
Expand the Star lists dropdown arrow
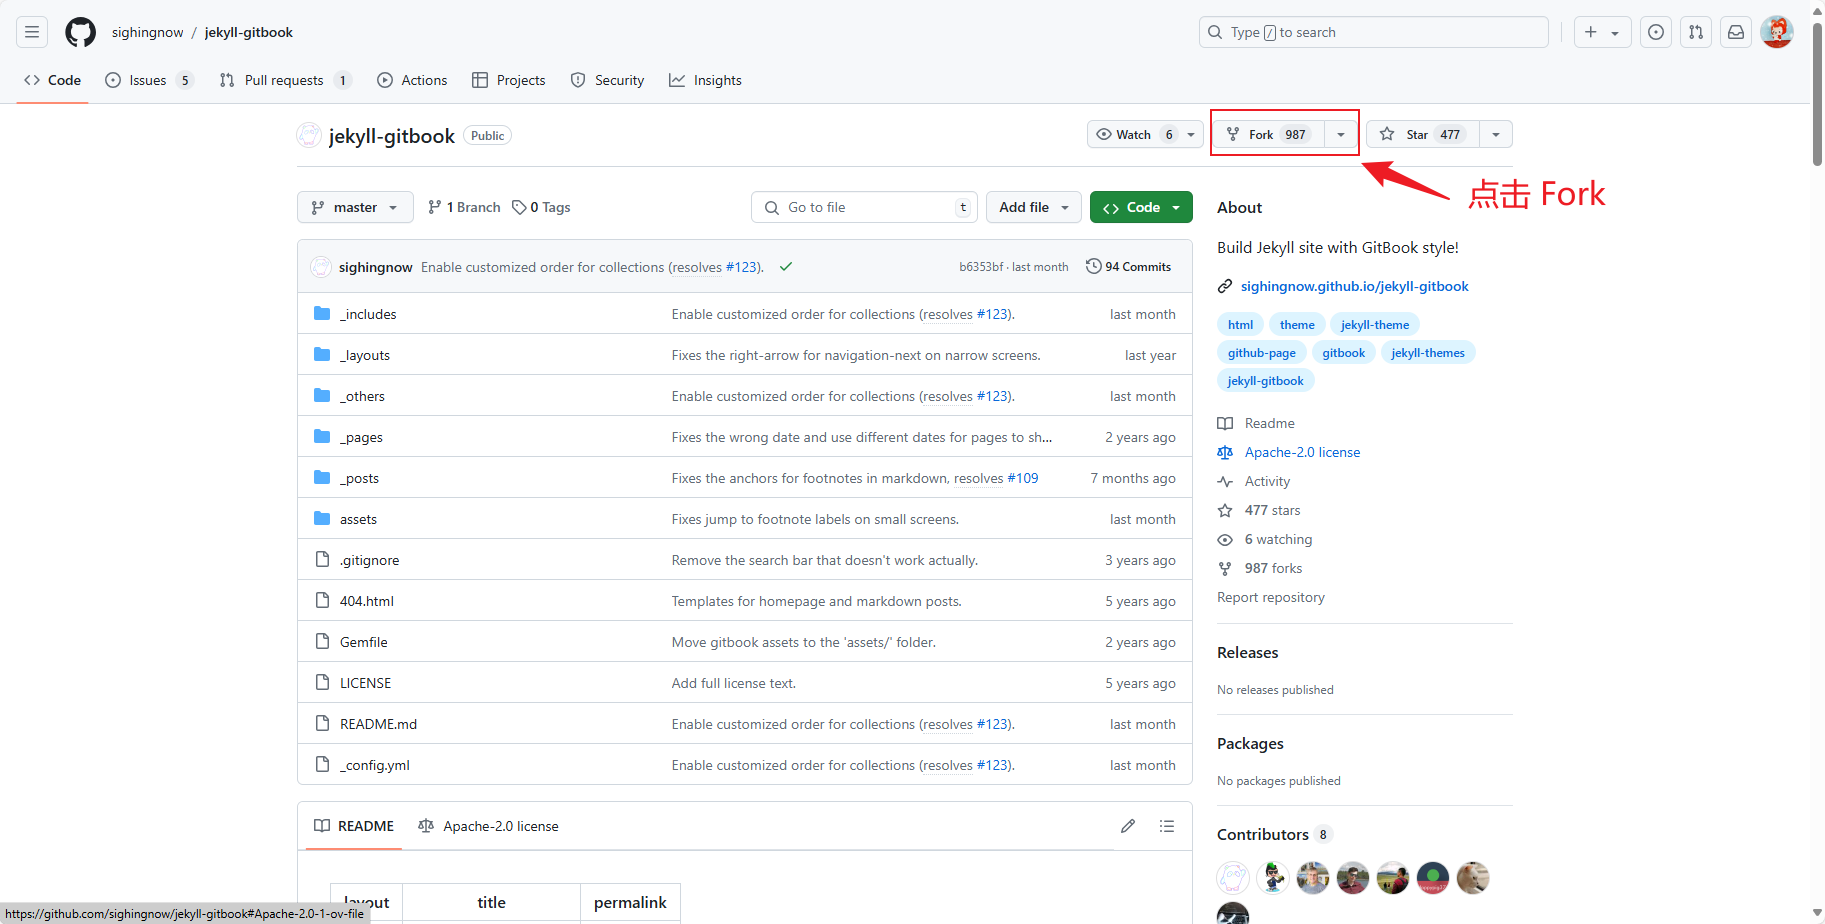click(x=1496, y=134)
